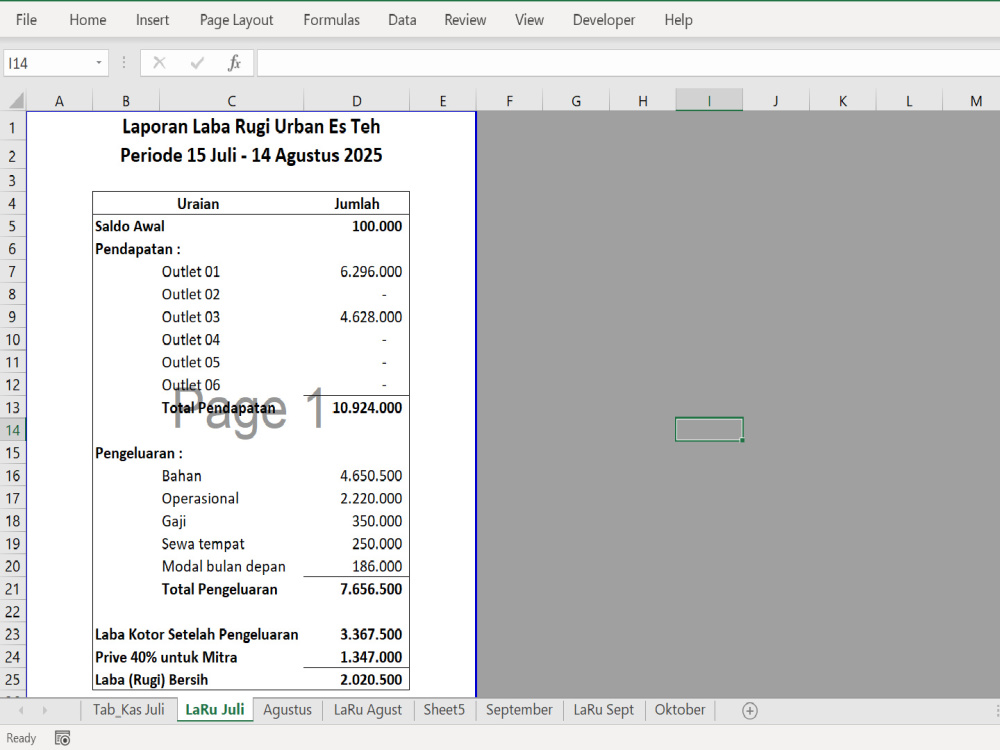Open the Review ribbon tab
The image size is (1000, 750).
coord(466,20)
